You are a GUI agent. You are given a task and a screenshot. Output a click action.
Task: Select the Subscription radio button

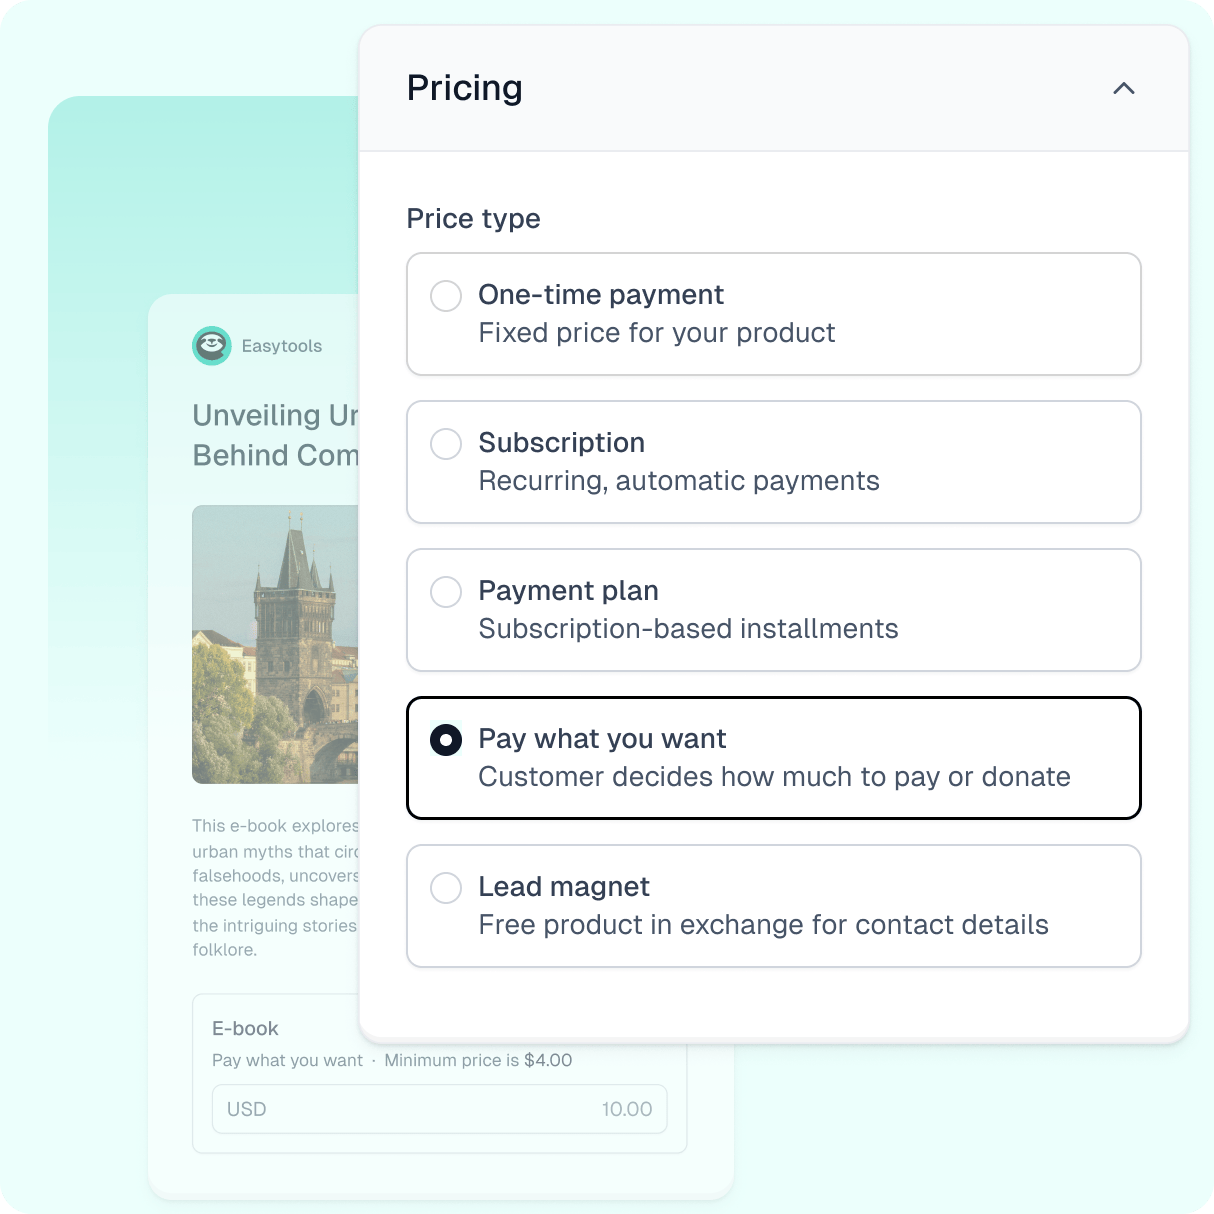[446, 444]
